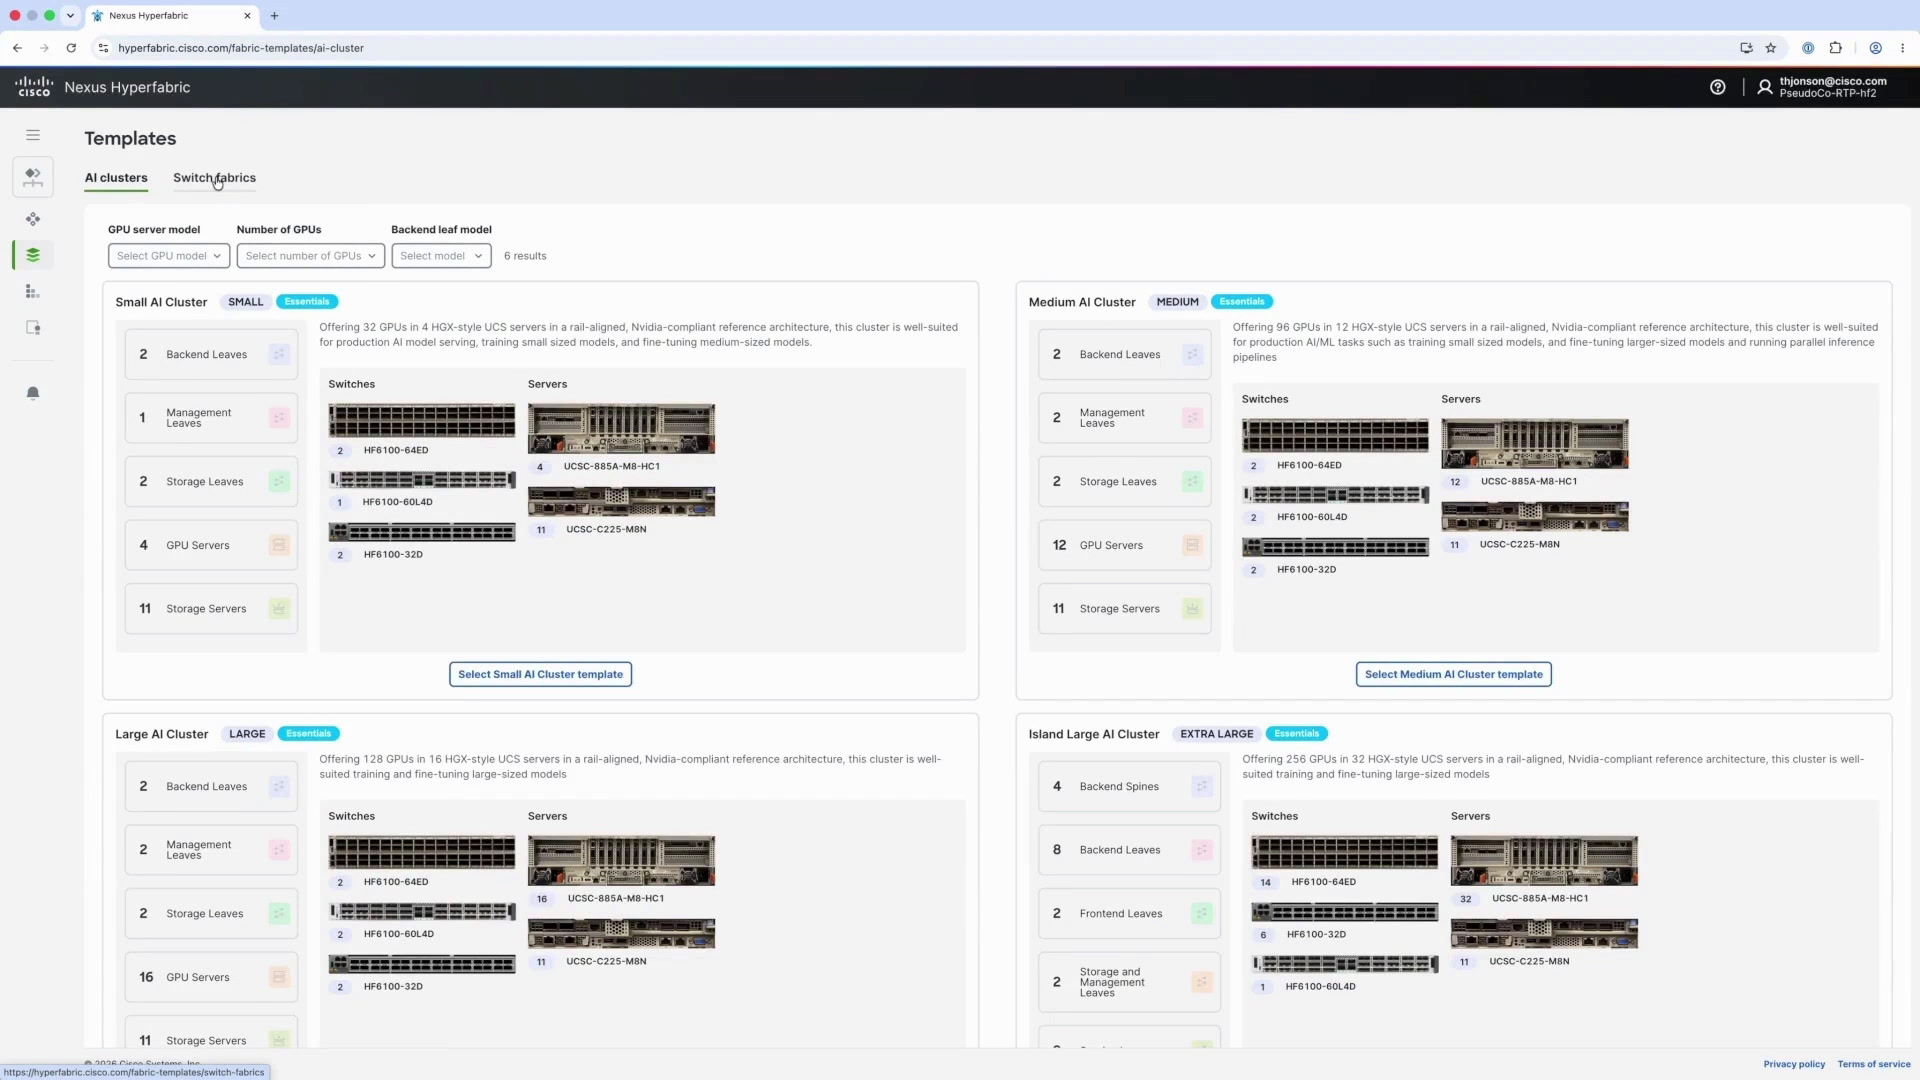Click Large cluster HF6100-32D switch image
Image resolution: width=1920 pixels, height=1080 pixels.
click(x=422, y=964)
